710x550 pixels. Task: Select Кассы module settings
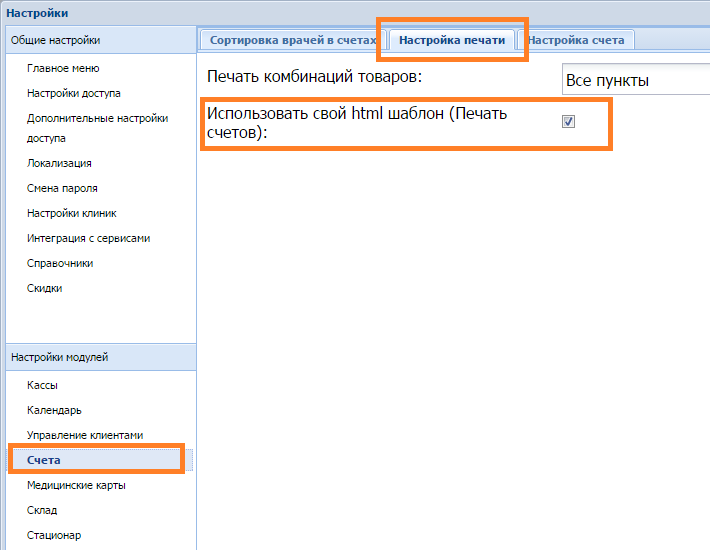pos(42,385)
